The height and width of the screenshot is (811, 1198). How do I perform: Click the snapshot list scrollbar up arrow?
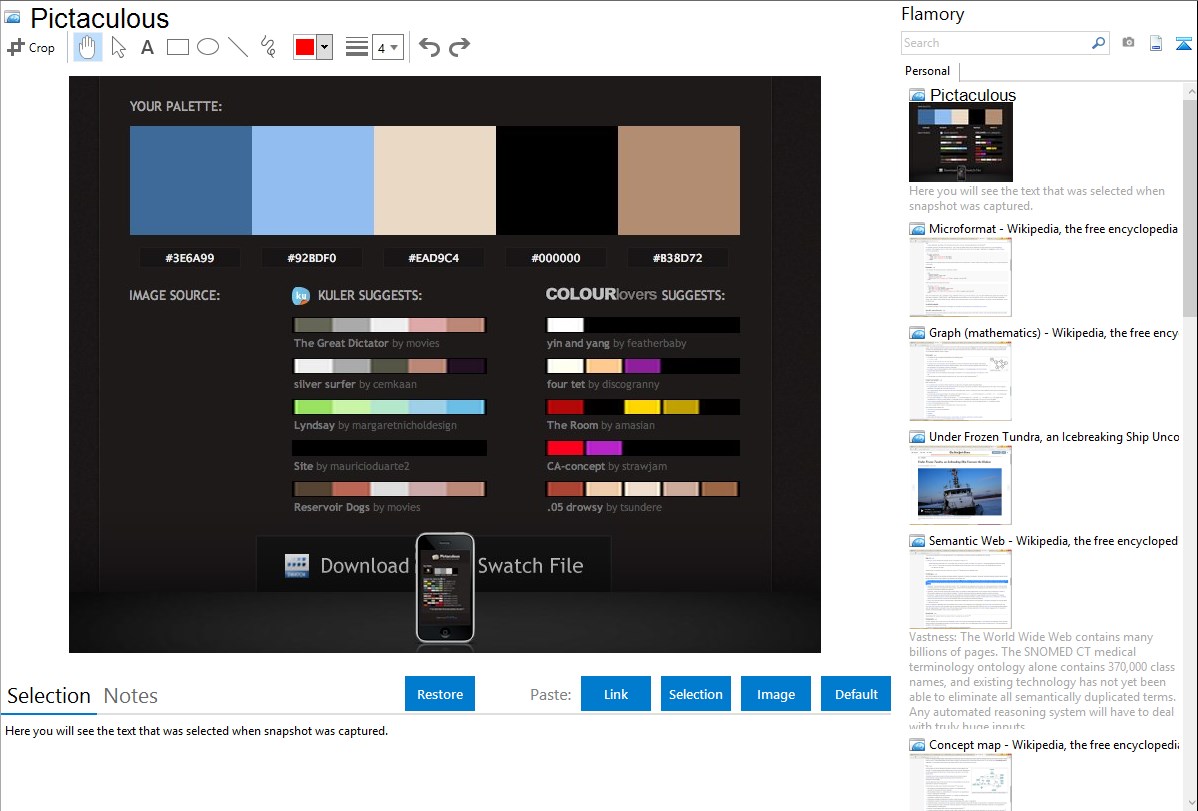[x=1190, y=91]
